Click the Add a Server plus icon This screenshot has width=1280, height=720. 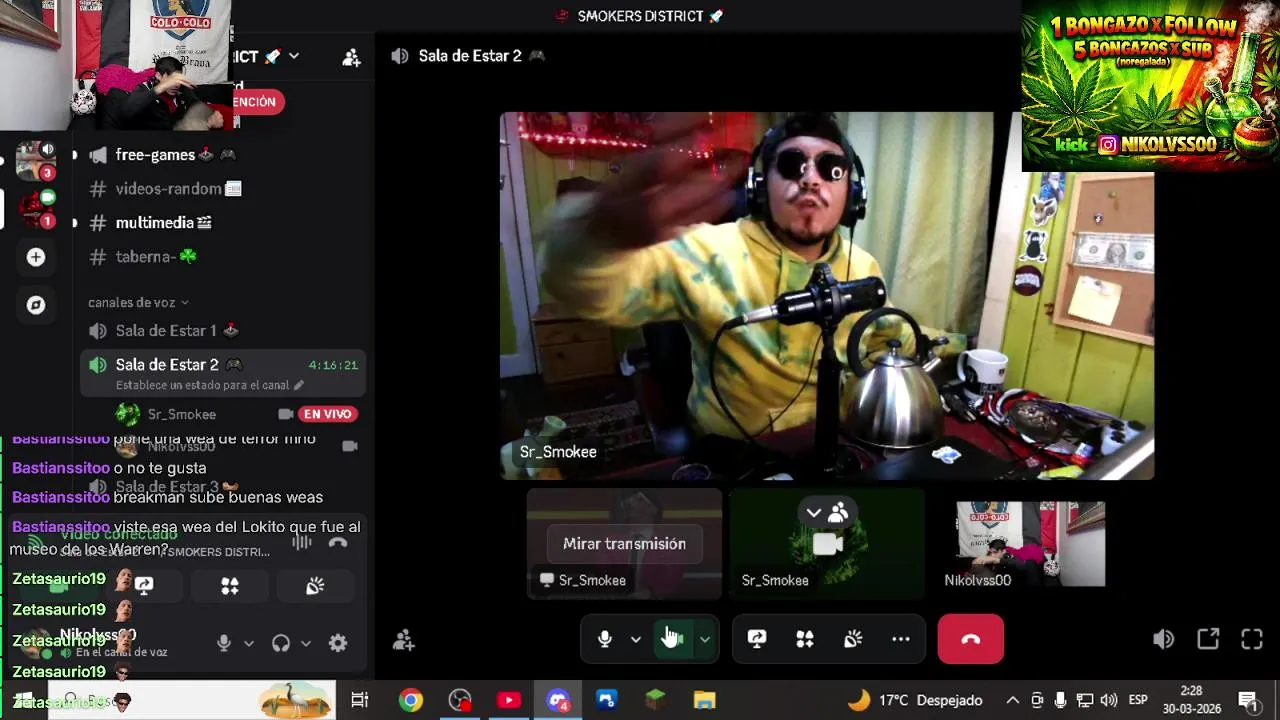(36, 257)
